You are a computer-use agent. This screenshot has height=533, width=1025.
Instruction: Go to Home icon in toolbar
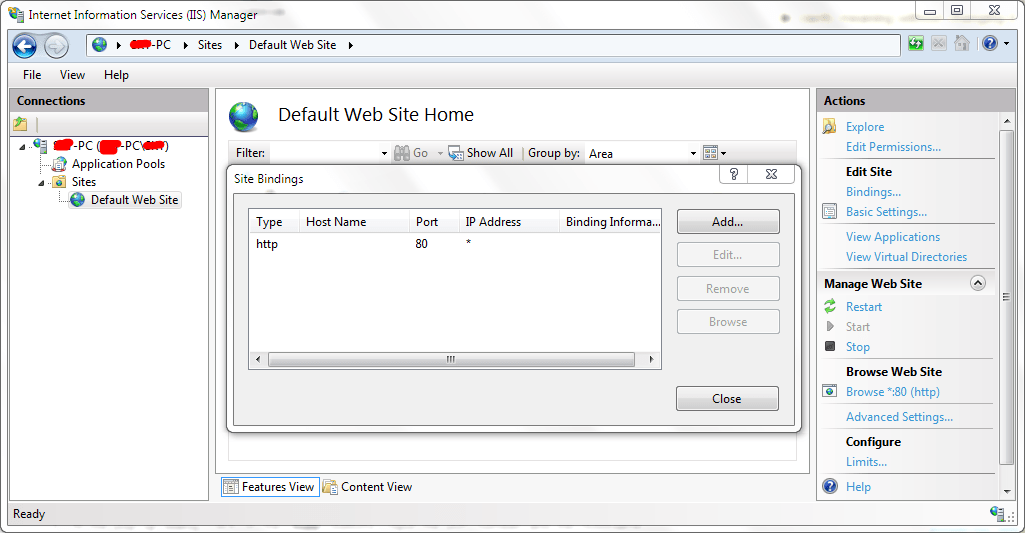point(962,44)
